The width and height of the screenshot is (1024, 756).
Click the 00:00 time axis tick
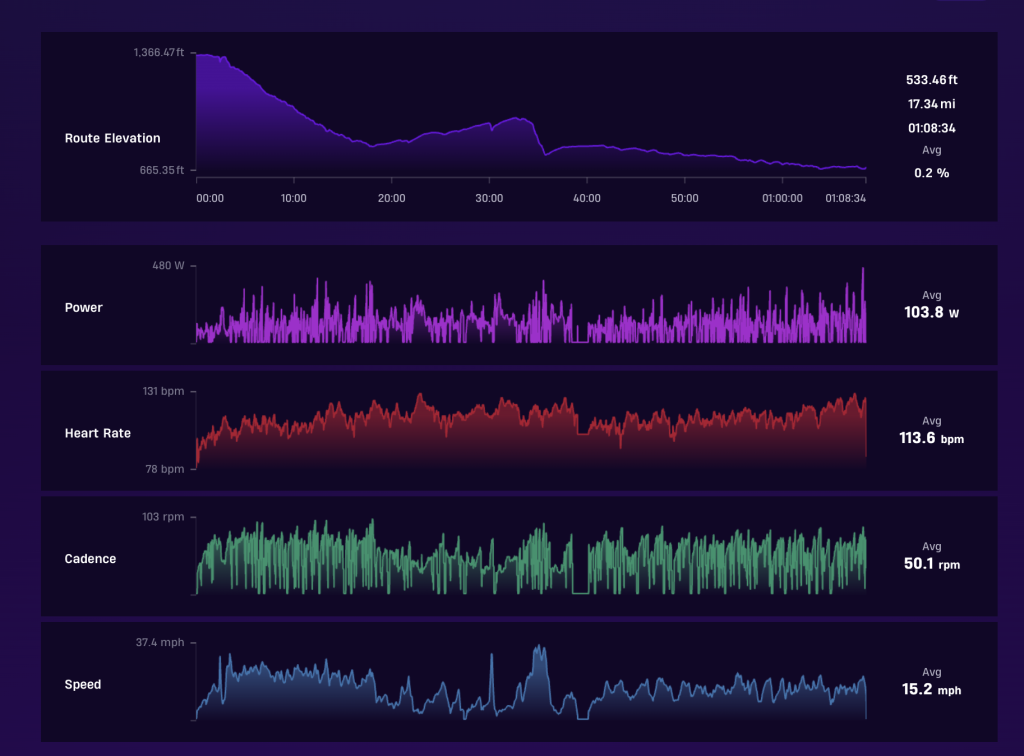pos(210,198)
